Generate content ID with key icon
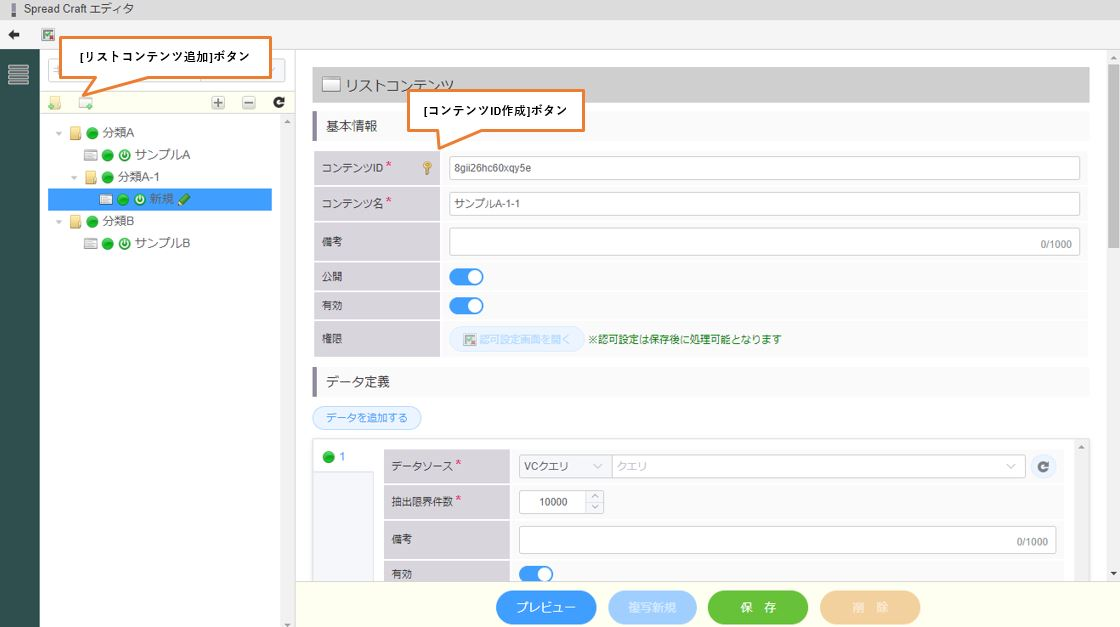1120x627 pixels. [x=427, y=168]
